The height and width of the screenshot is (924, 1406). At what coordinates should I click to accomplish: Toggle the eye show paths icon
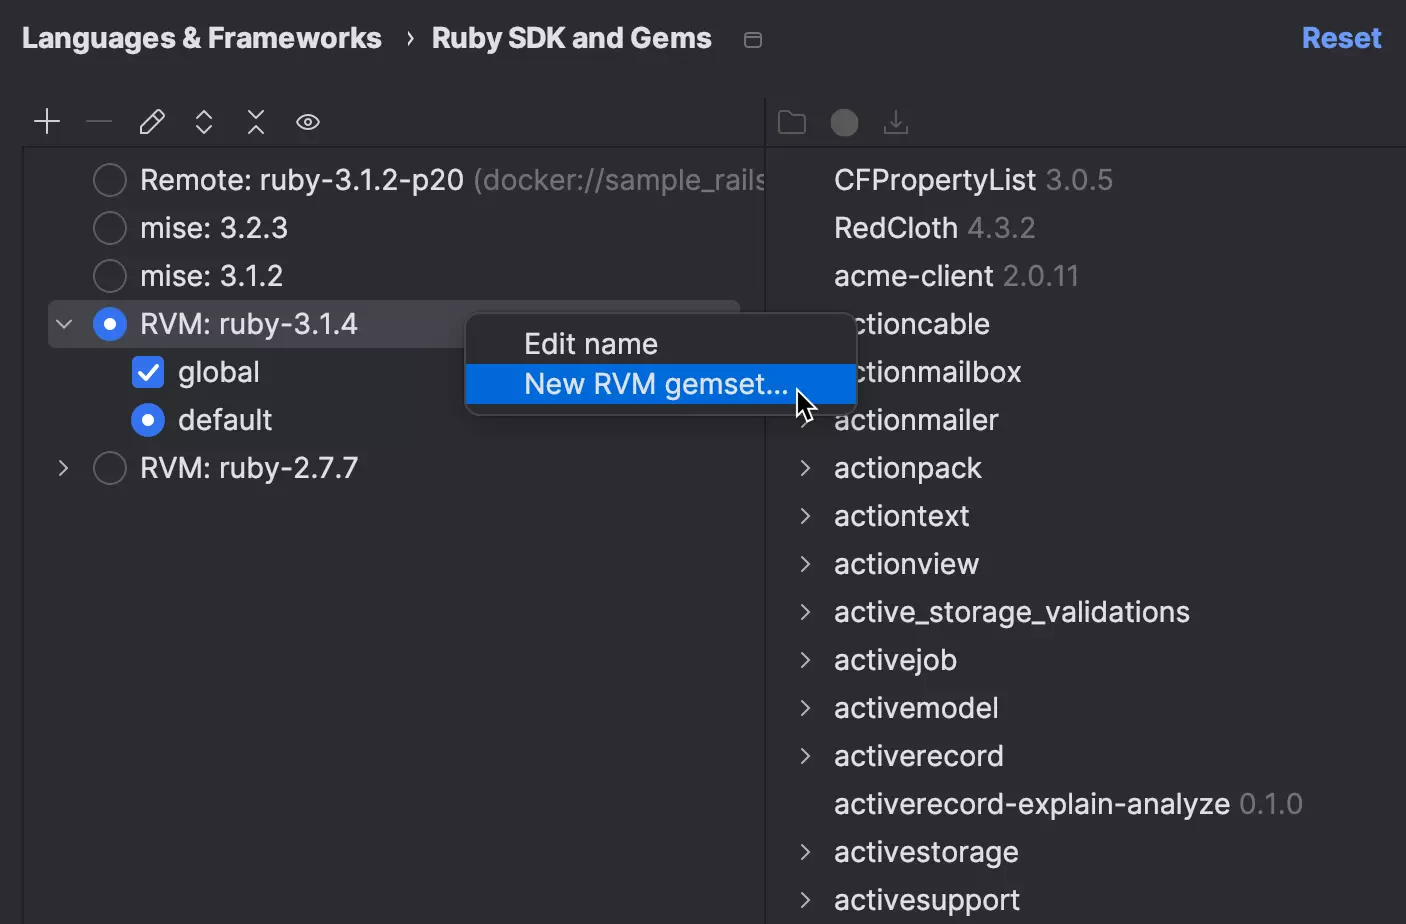click(x=308, y=122)
